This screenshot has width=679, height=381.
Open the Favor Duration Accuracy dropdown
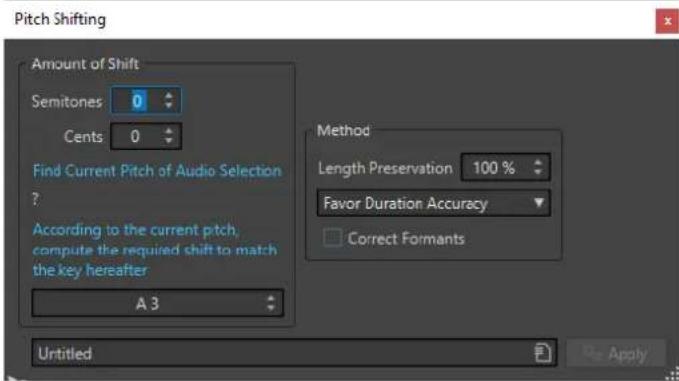click(433, 203)
